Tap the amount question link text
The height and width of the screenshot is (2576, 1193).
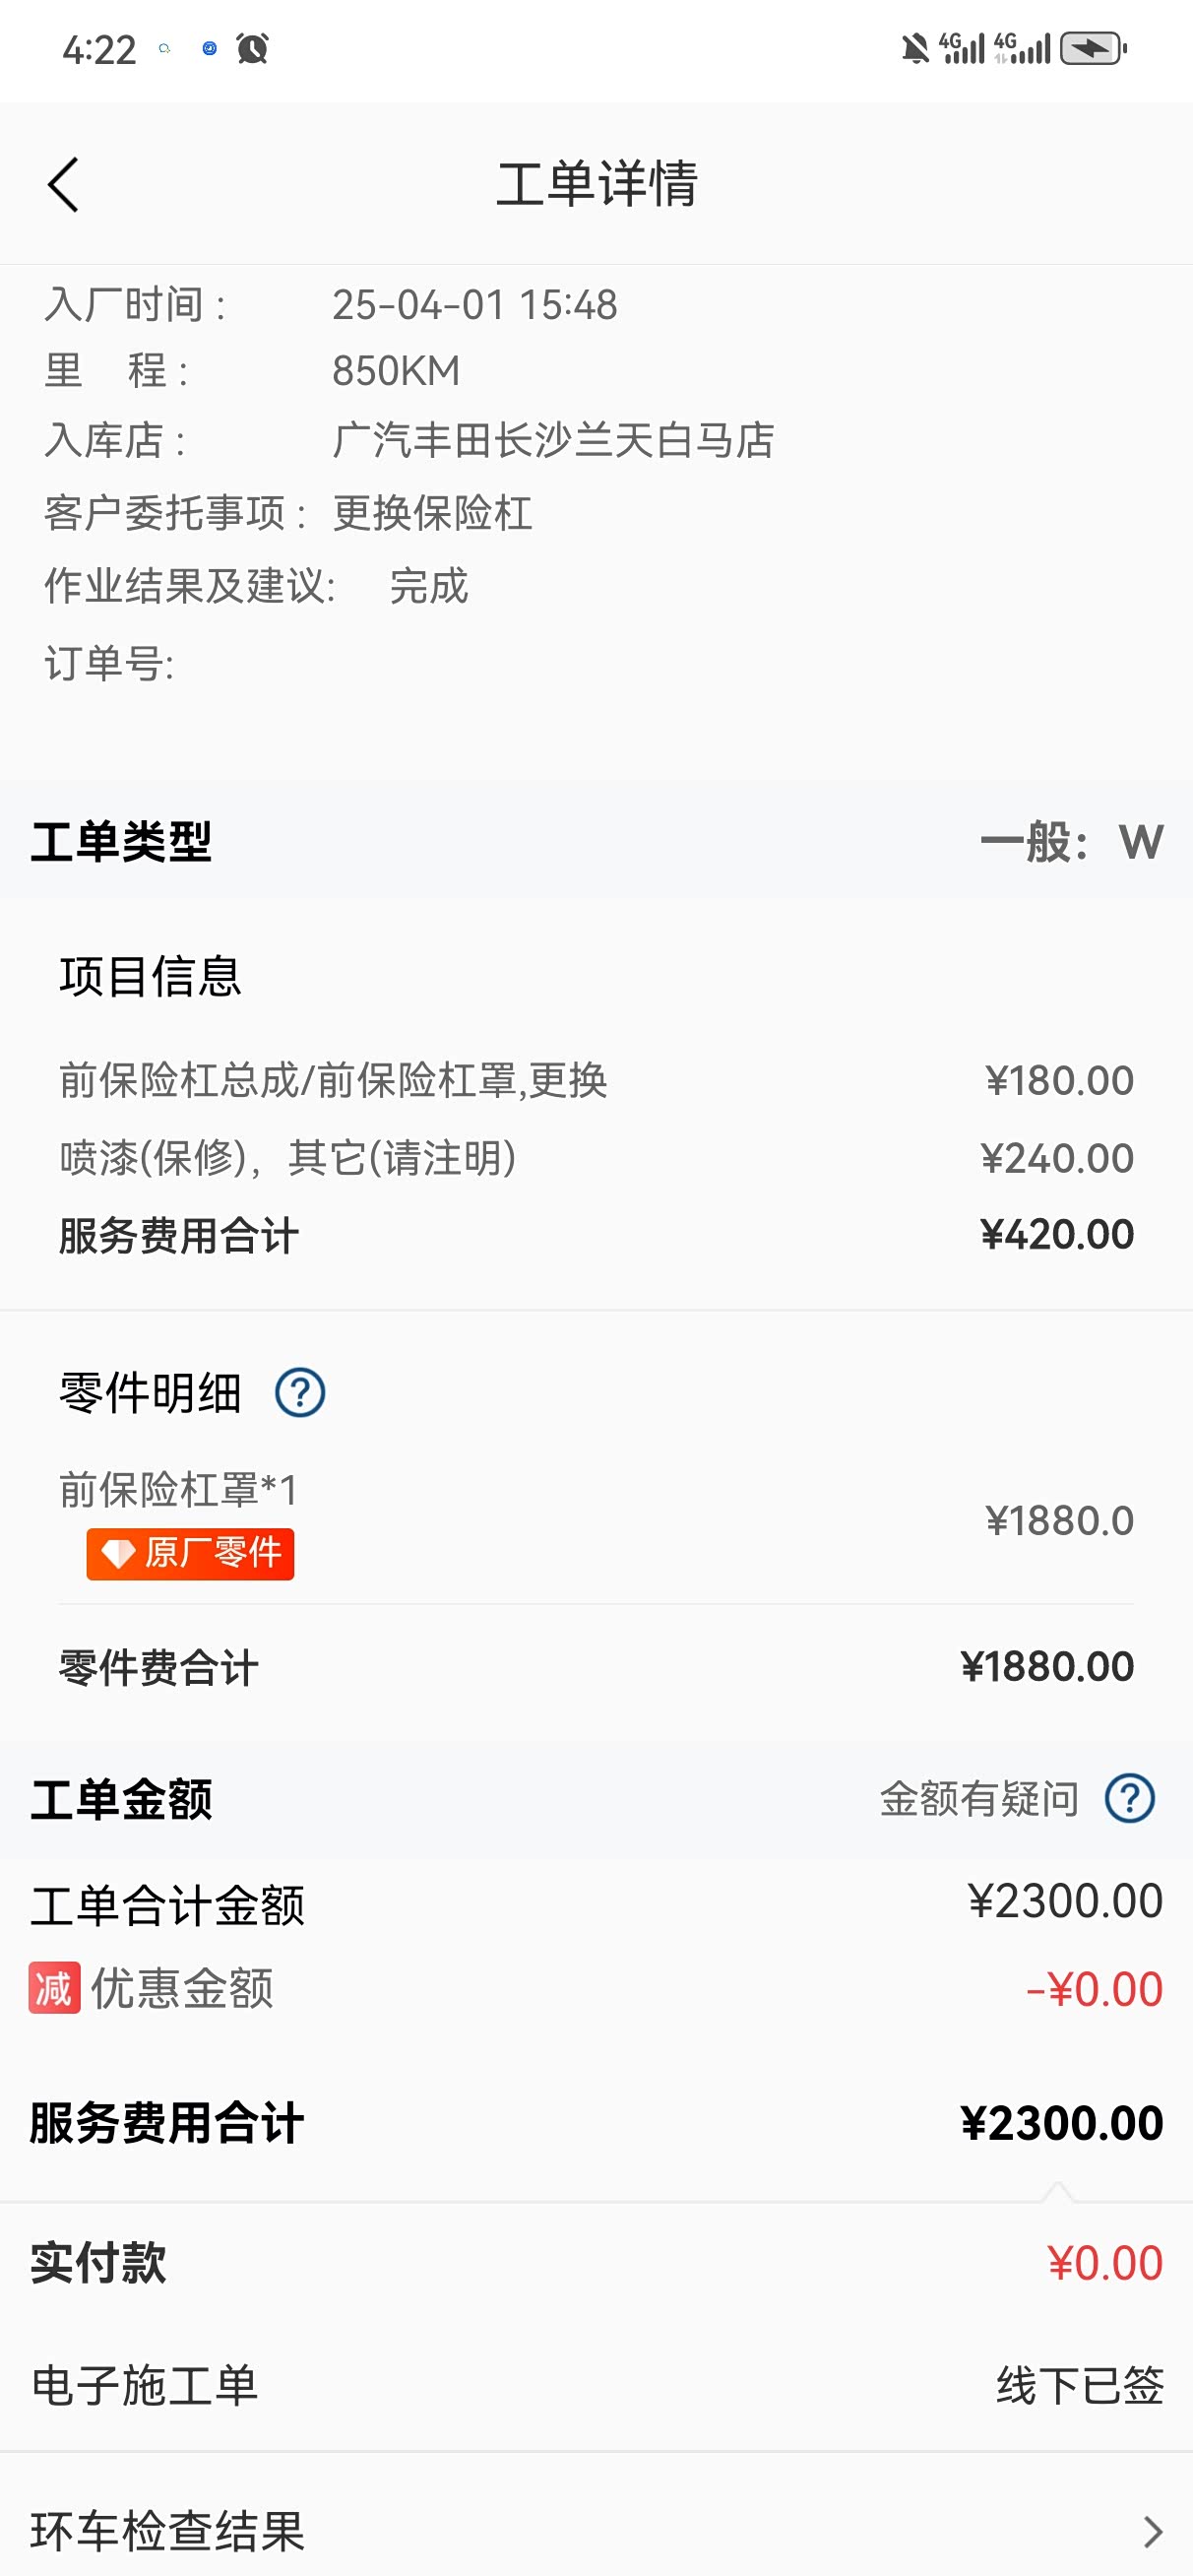point(979,1798)
